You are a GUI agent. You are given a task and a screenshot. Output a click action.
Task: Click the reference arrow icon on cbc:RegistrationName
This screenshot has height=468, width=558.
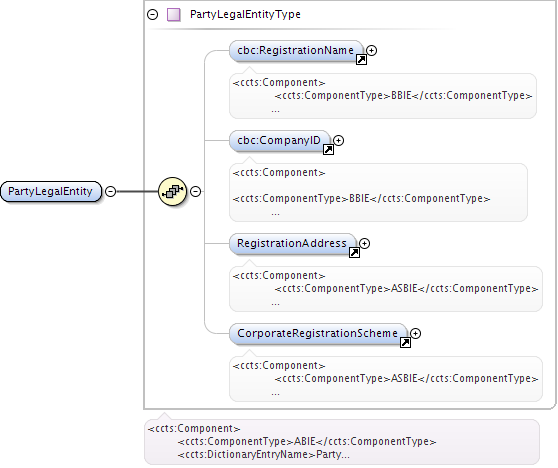click(x=361, y=60)
